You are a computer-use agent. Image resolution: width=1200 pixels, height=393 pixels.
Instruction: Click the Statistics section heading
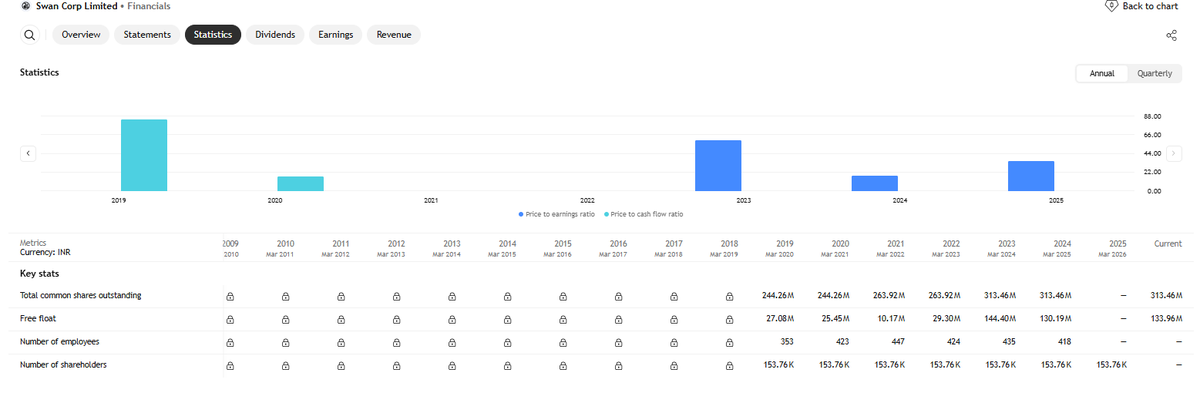(39, 73)
